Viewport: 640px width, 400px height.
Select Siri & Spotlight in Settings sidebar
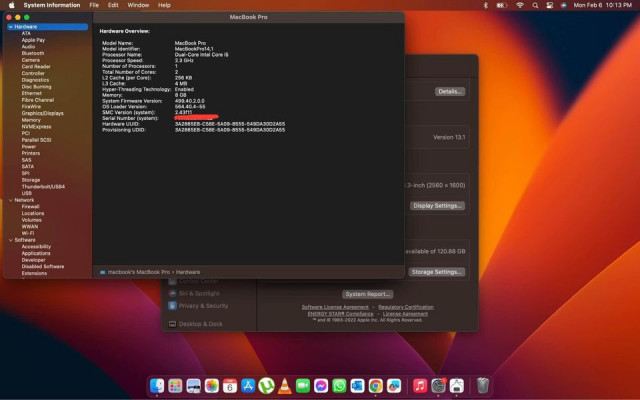pos(199,293)
